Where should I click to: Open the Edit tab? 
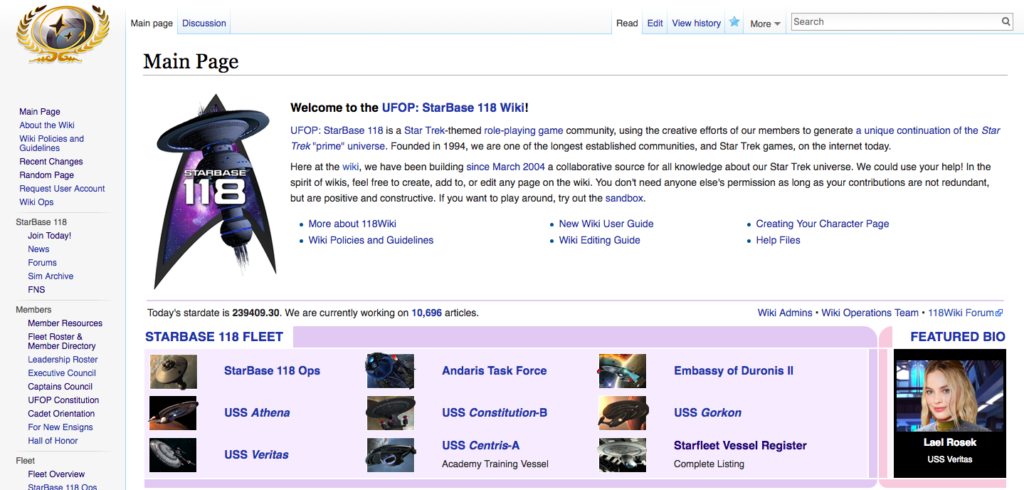tap(655, 23)
